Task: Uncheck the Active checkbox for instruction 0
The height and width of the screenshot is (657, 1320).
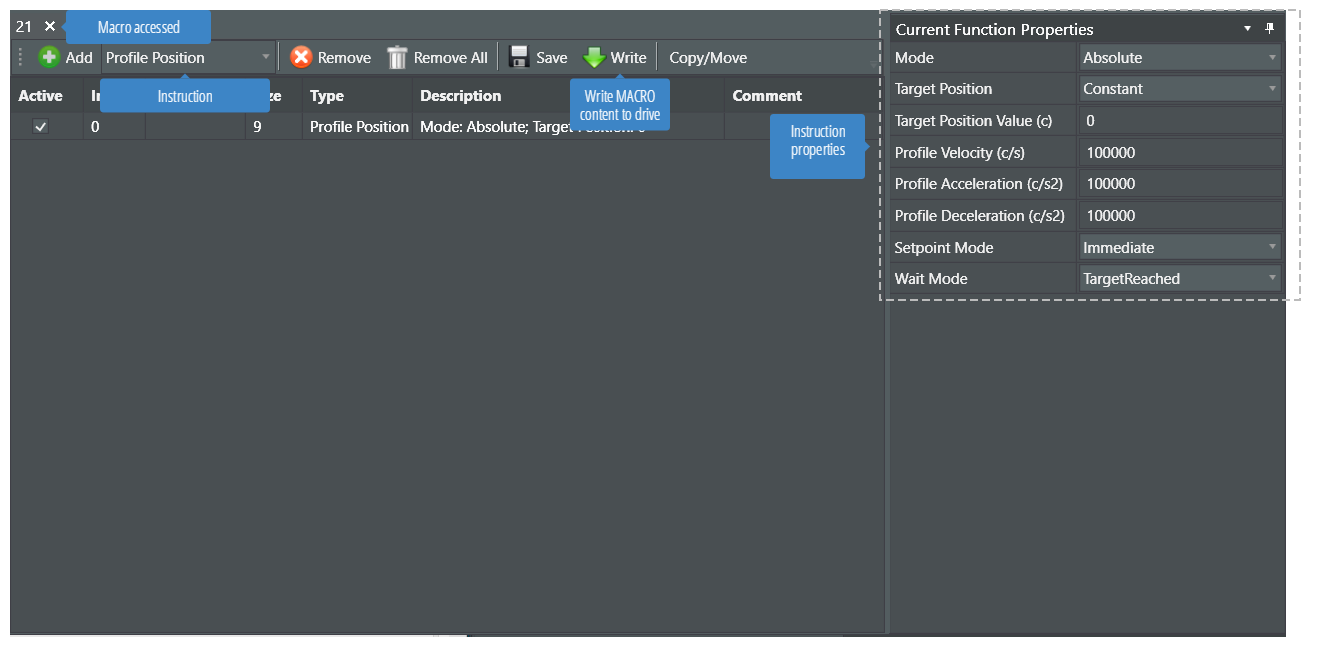Action: (41, 127)
